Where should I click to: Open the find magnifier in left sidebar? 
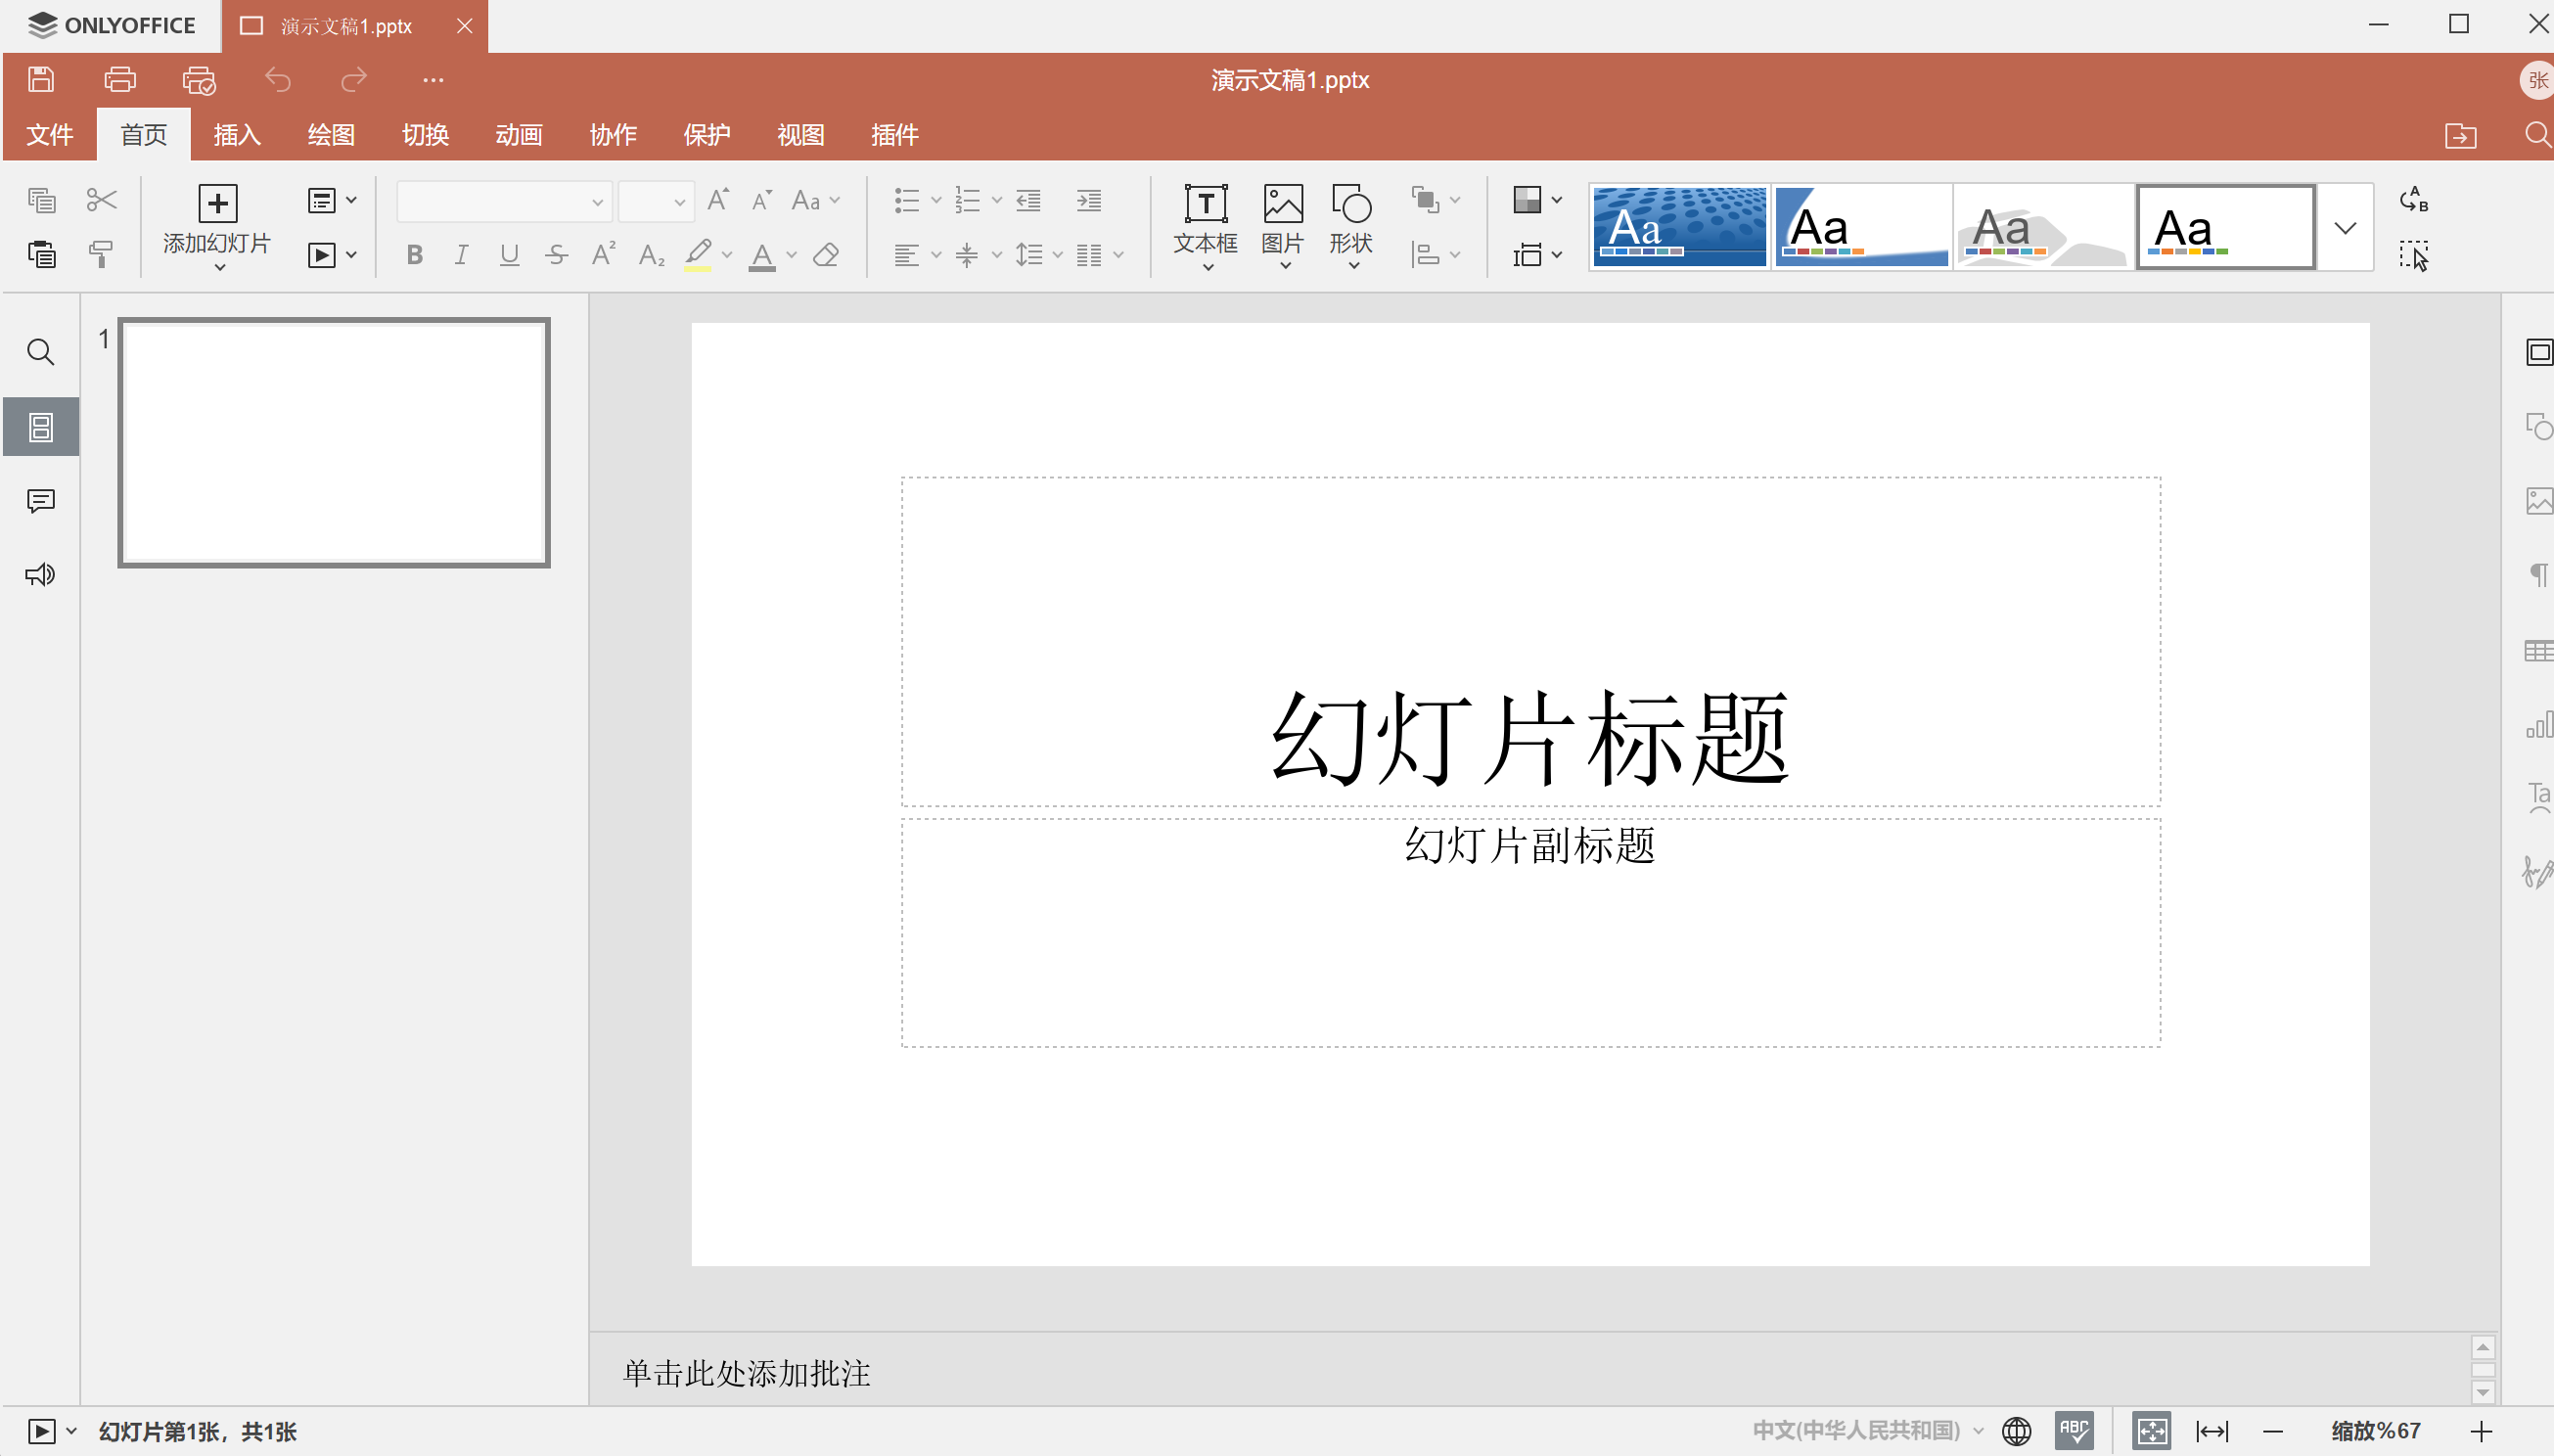click(41, 352)
